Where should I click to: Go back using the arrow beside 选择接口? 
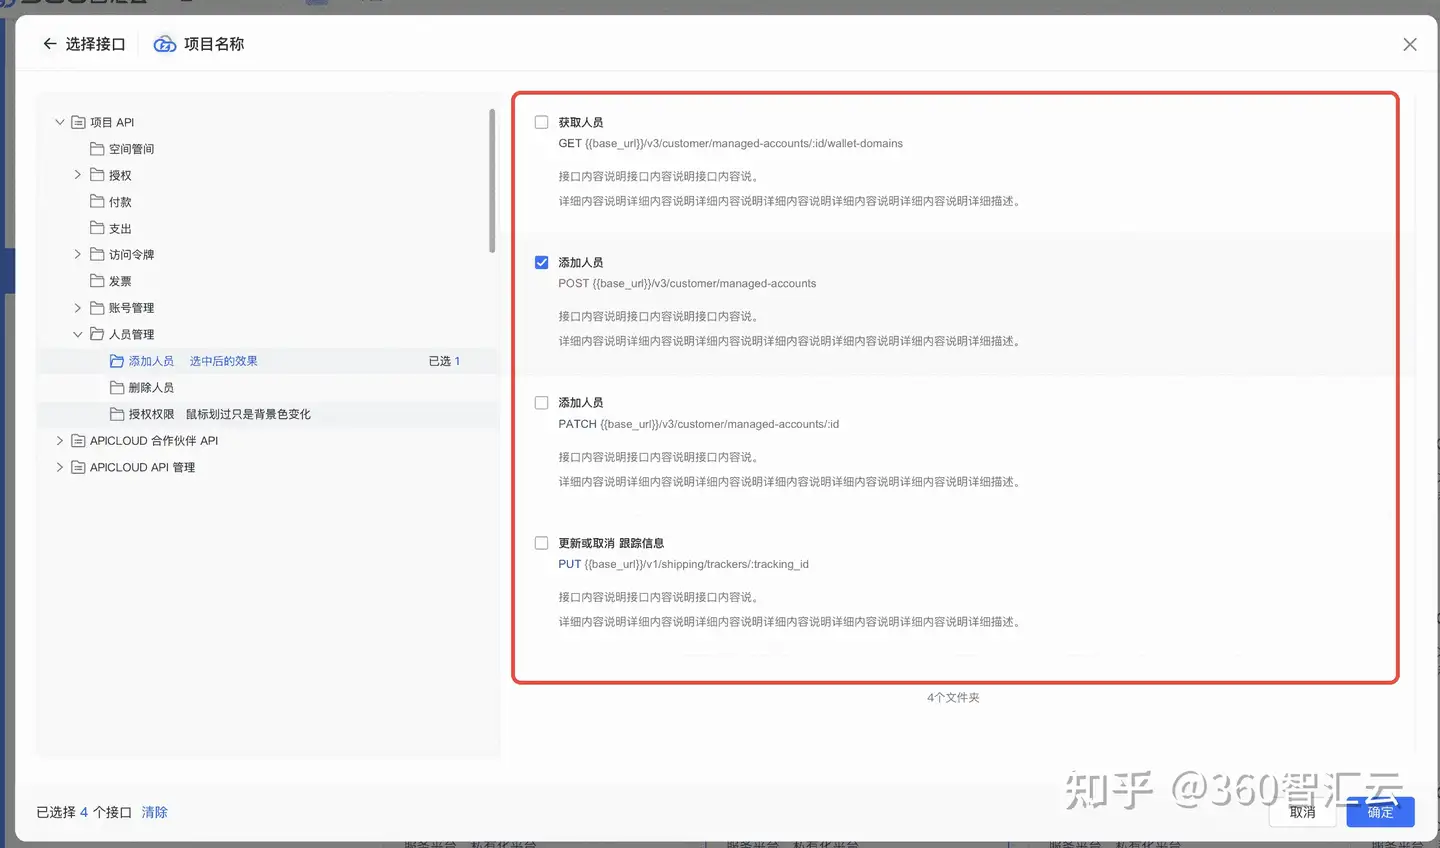(50, 44)
